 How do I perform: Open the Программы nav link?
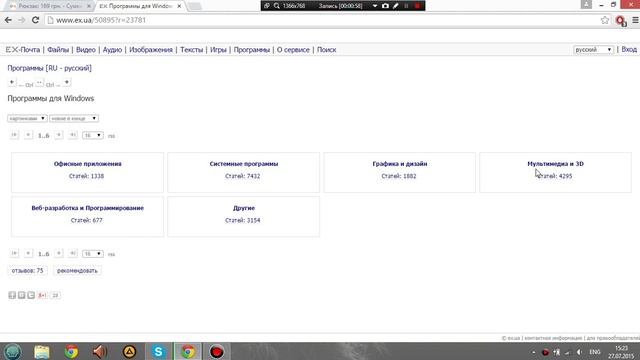(x=252, y=50)
